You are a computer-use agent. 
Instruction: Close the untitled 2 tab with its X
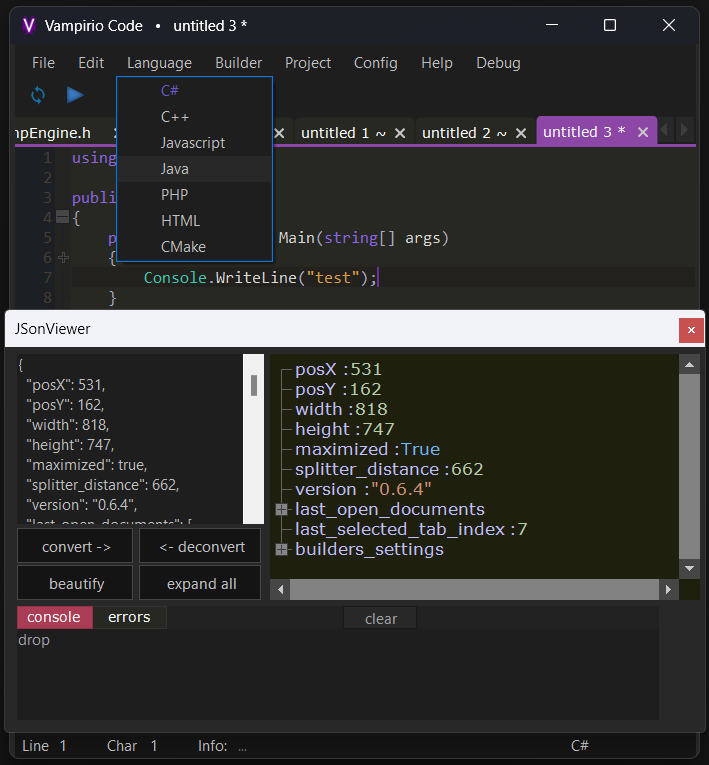(520, 133)
